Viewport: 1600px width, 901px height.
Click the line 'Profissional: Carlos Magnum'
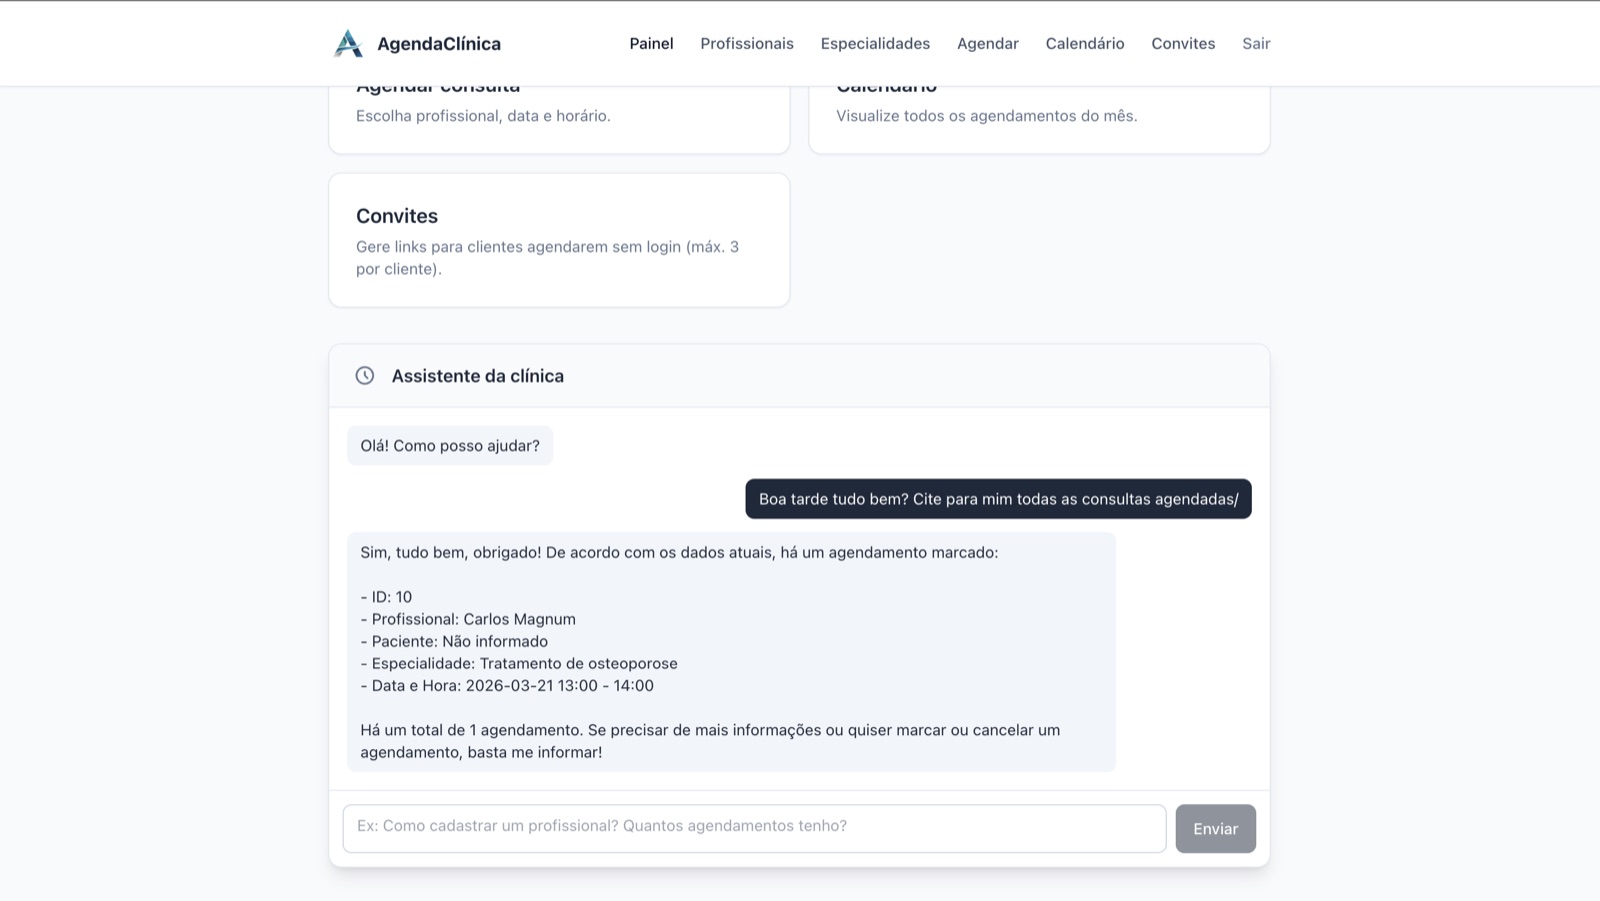[468, 619]
